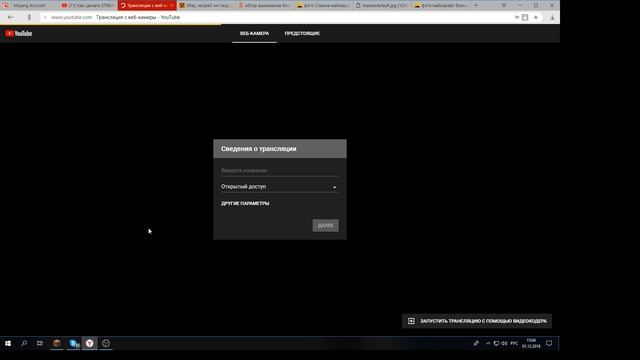The image size is (640, 360).
Task: Switch to the ВЕБ-КАМЕРА tab
Action: [x=254, y=33]
